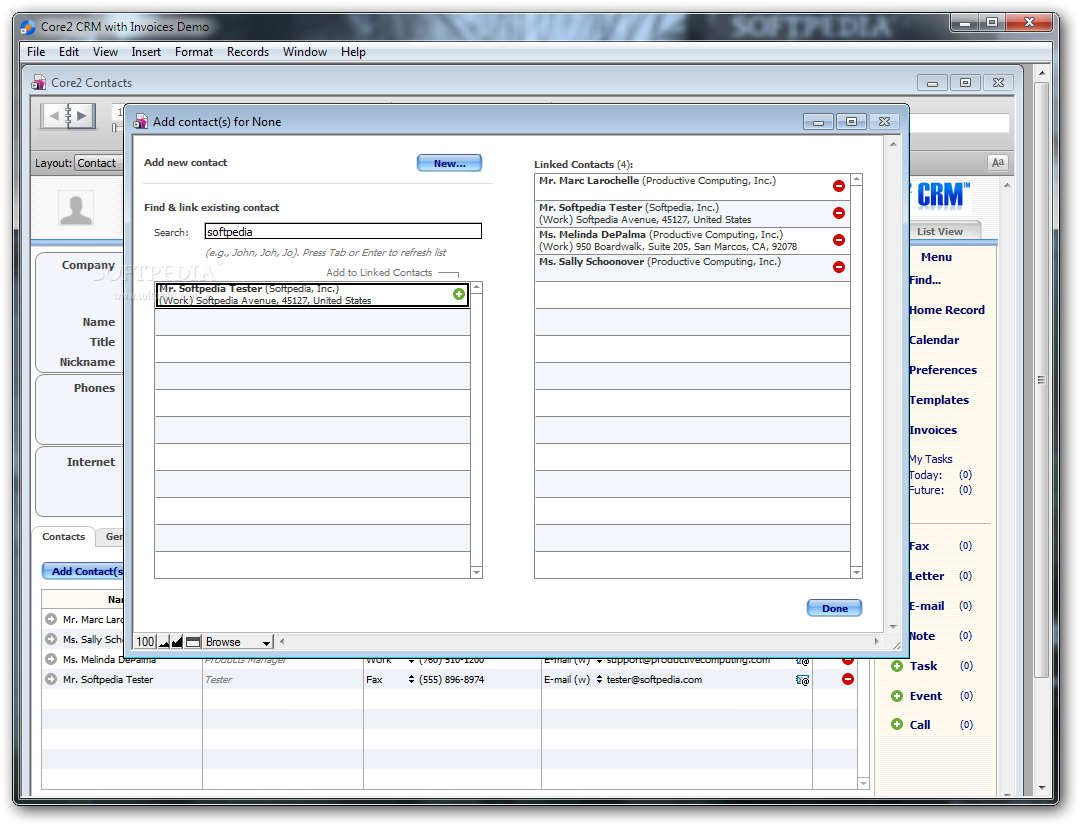The height and width of the screenshot is (826, 1080).
Task: Click the E-mail link in sidebar
Action: coord(927,606)
